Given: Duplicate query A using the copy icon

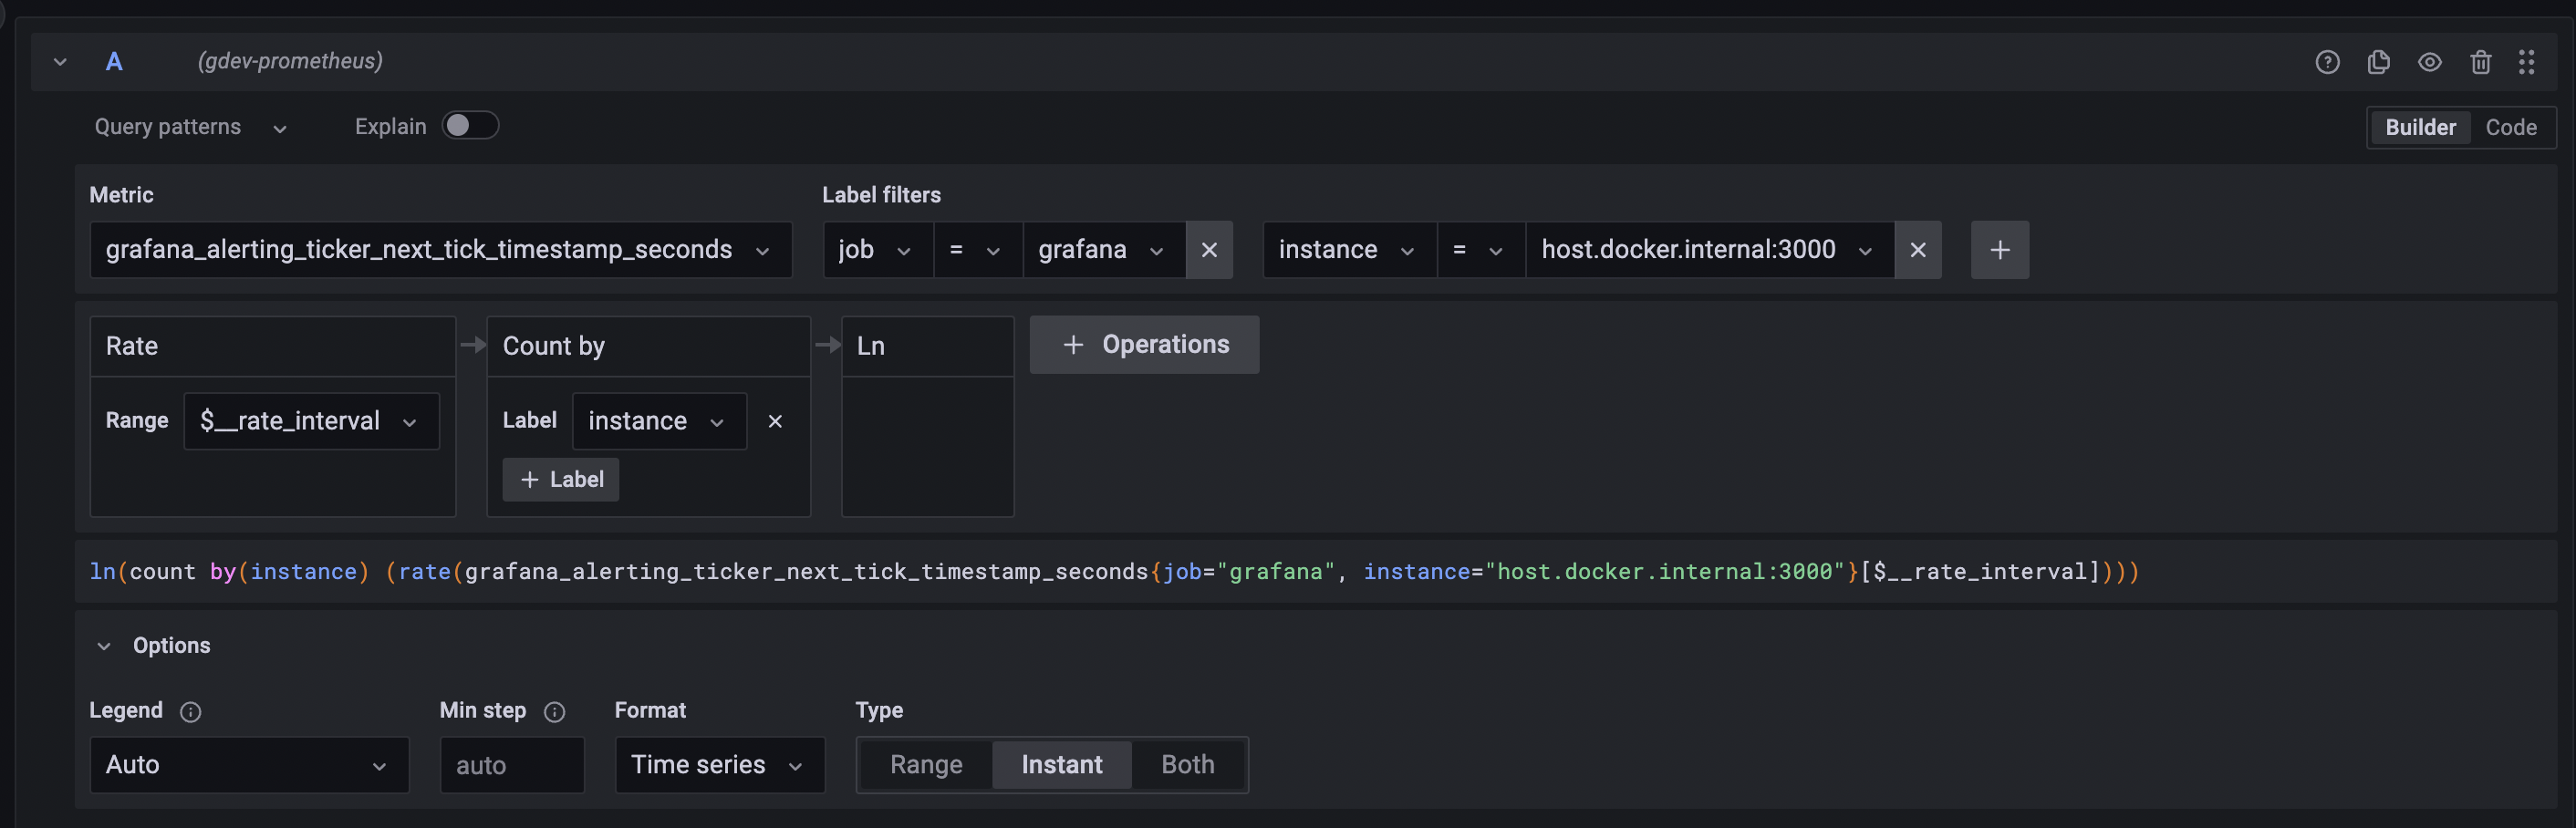Looking at the screenshot, I should tap(2379, 61).
